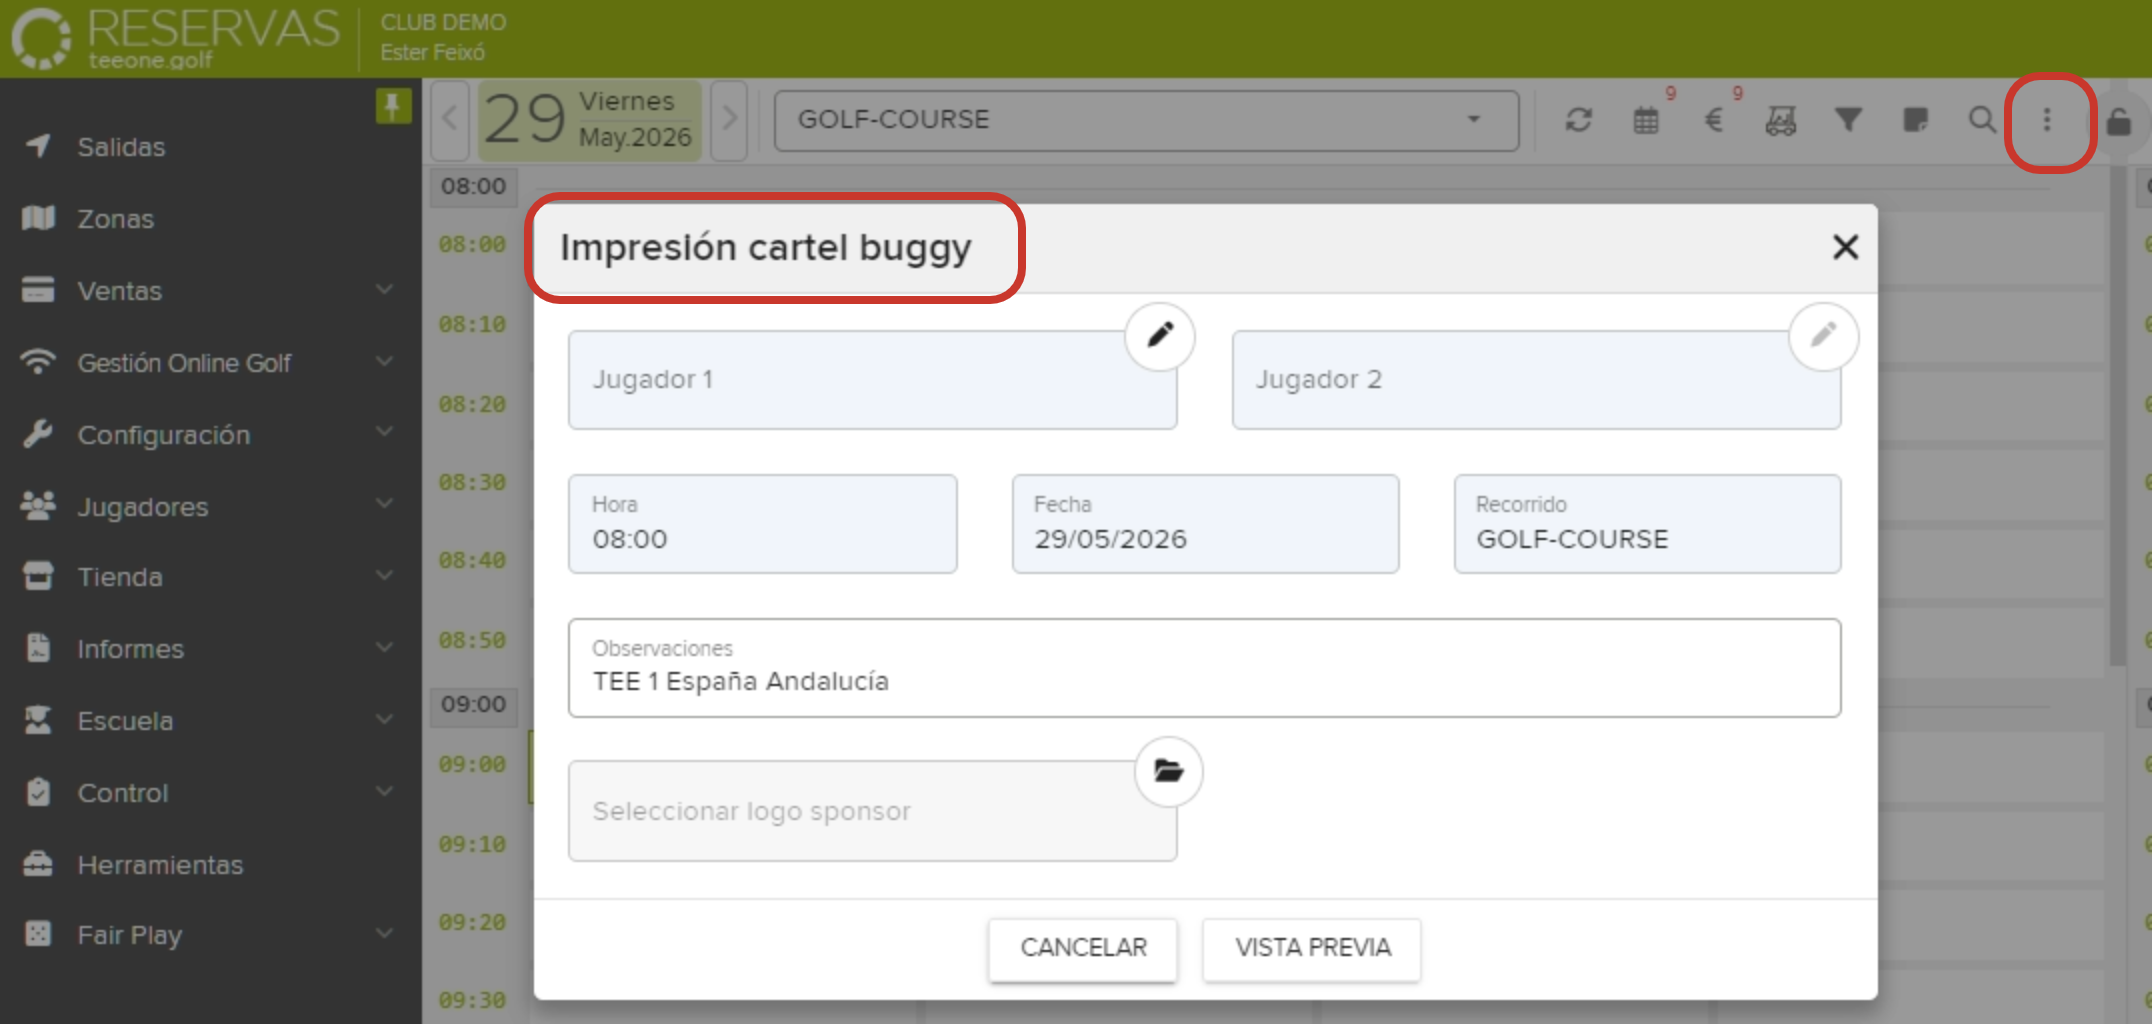2152x1024 pixels.
Task: Expand the Tienda chevron
Action: [x=384, y=576]
